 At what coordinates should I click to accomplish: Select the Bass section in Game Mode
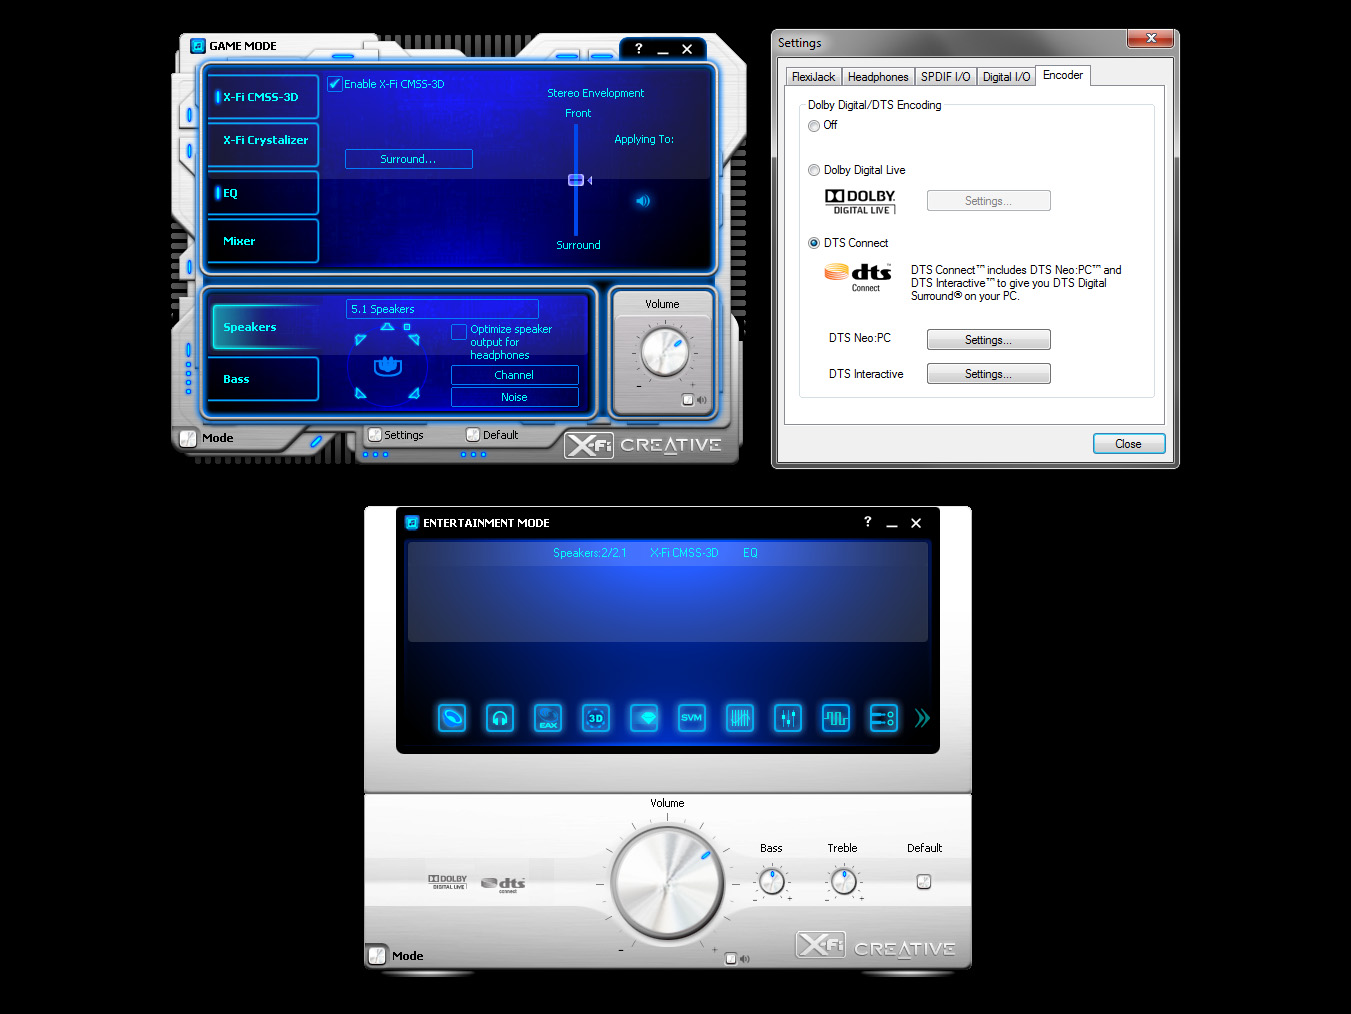click(265, 379)
